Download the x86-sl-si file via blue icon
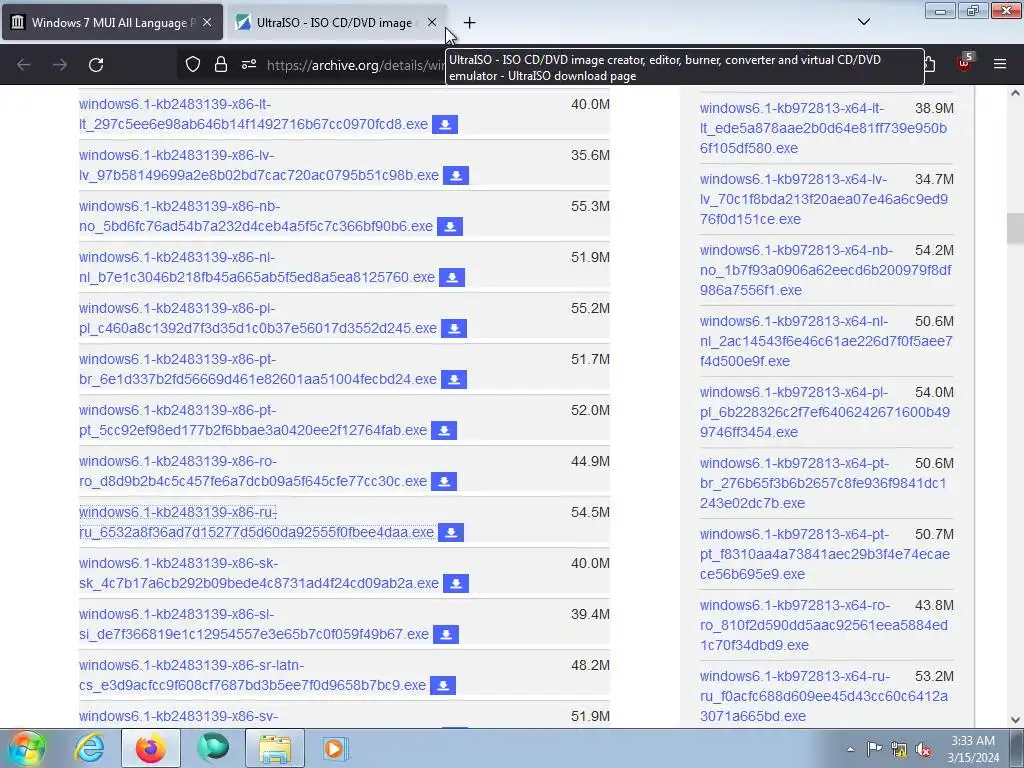 pyautogui.click(x=446, y=634)
